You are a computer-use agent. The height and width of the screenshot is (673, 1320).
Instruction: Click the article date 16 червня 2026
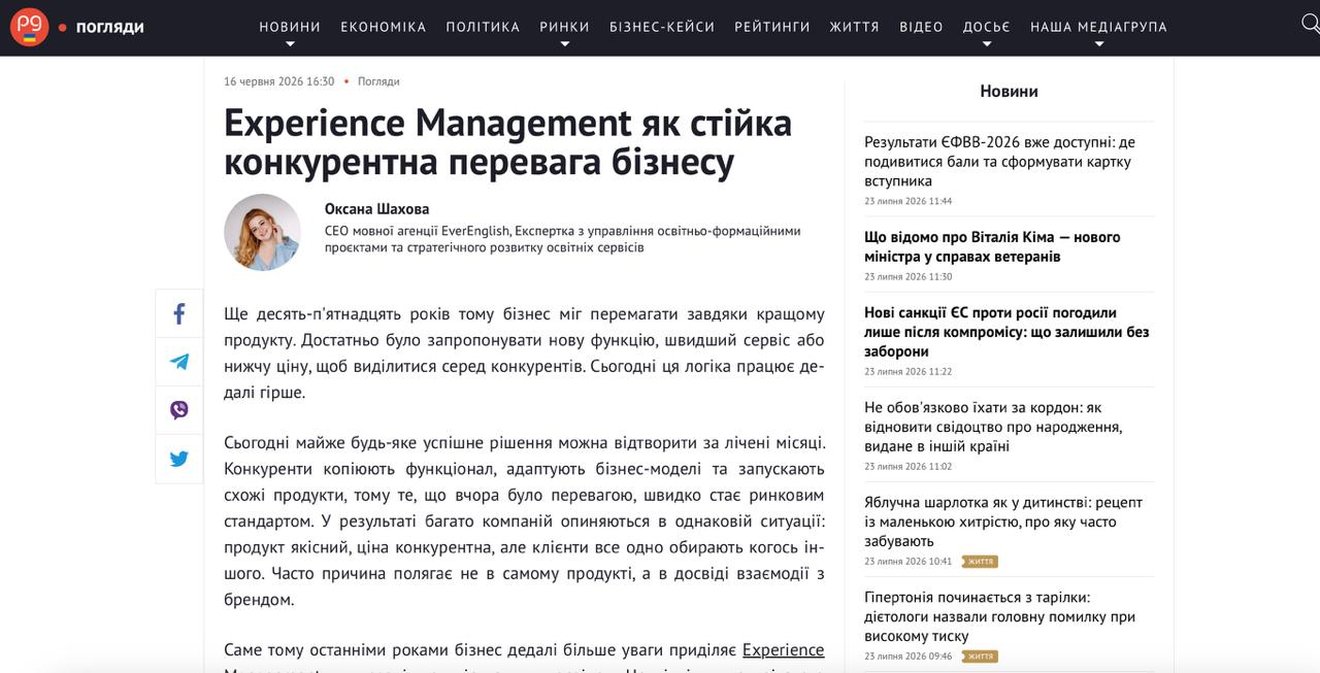tap(279, 81)
